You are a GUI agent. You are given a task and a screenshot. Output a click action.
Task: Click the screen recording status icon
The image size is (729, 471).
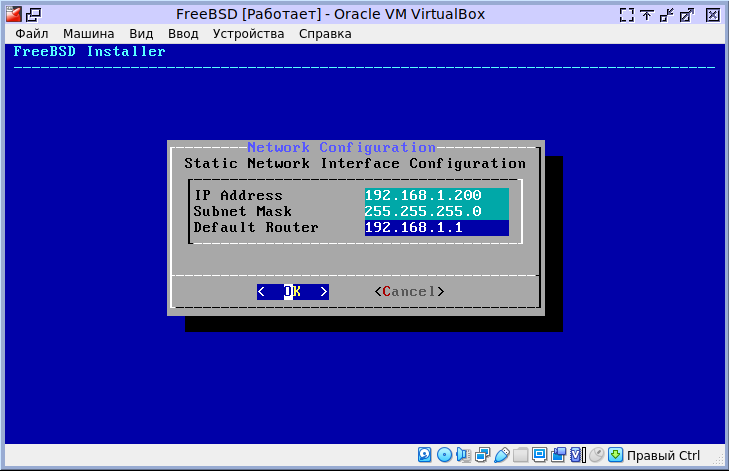558,455
